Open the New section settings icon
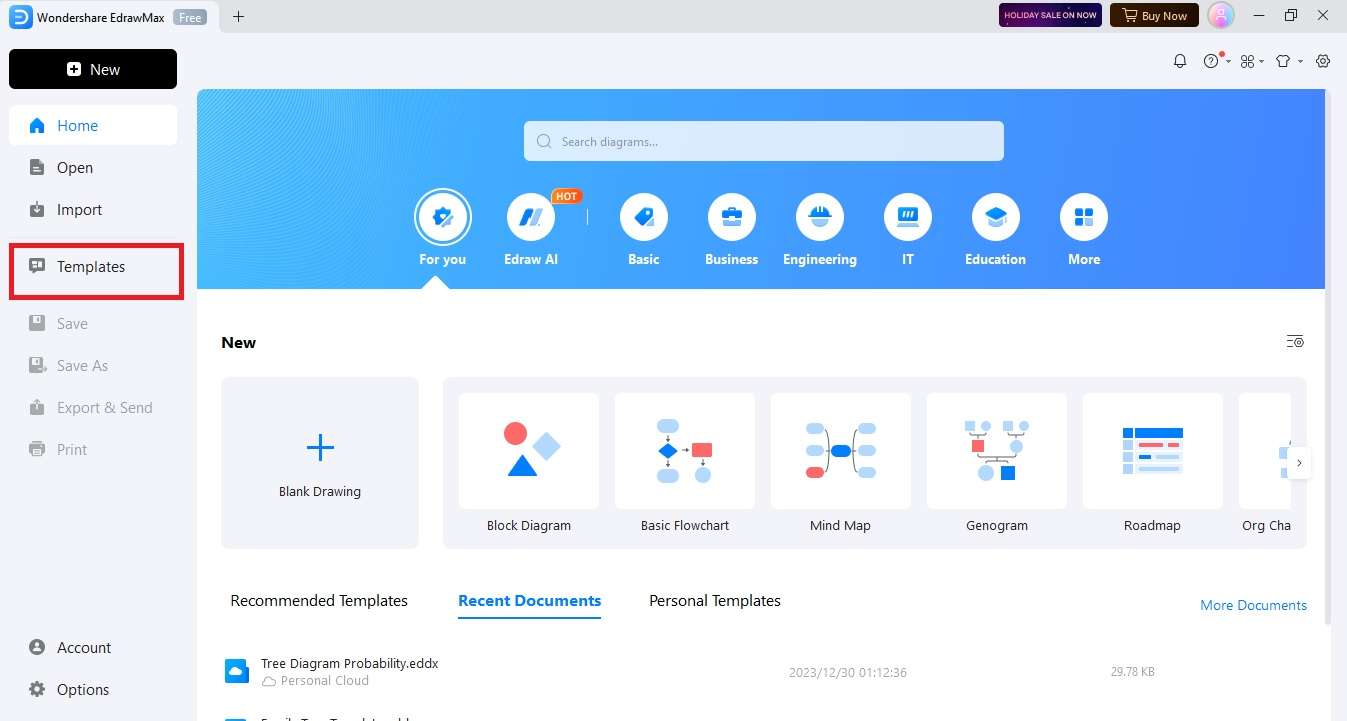 (1295, 342)
